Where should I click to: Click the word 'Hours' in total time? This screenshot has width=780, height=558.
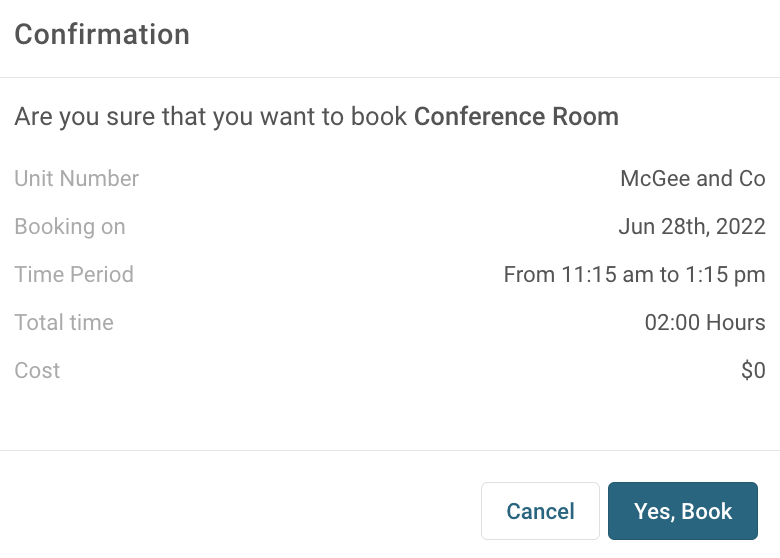click(735, 323)
